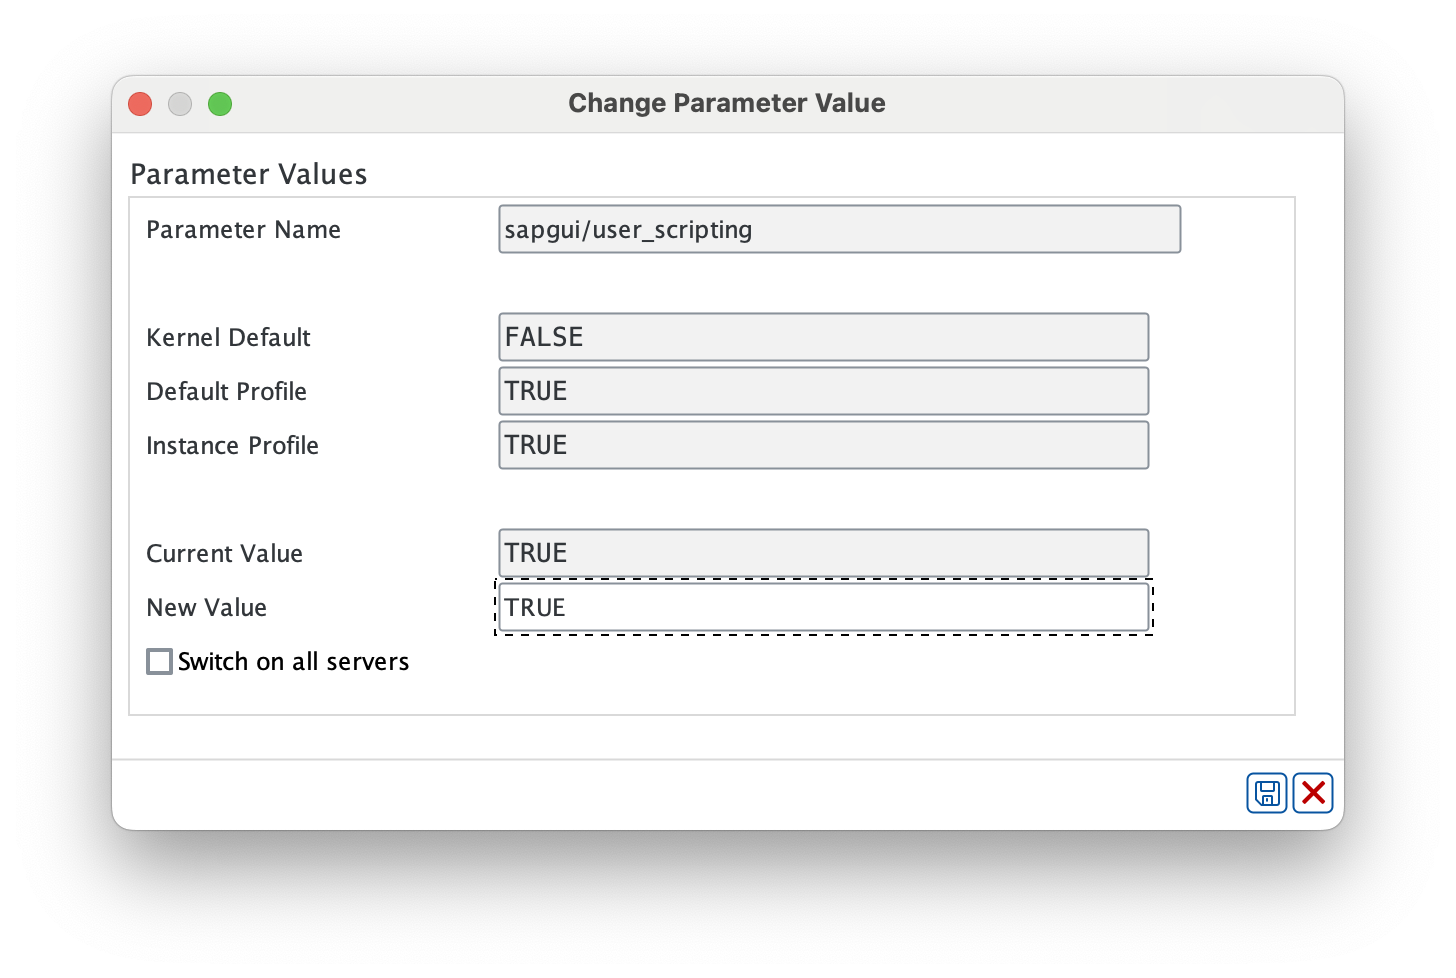The image size is (1456, 978).
Task: Select the Current Value field showing TRUE
Action: (823, 553)
